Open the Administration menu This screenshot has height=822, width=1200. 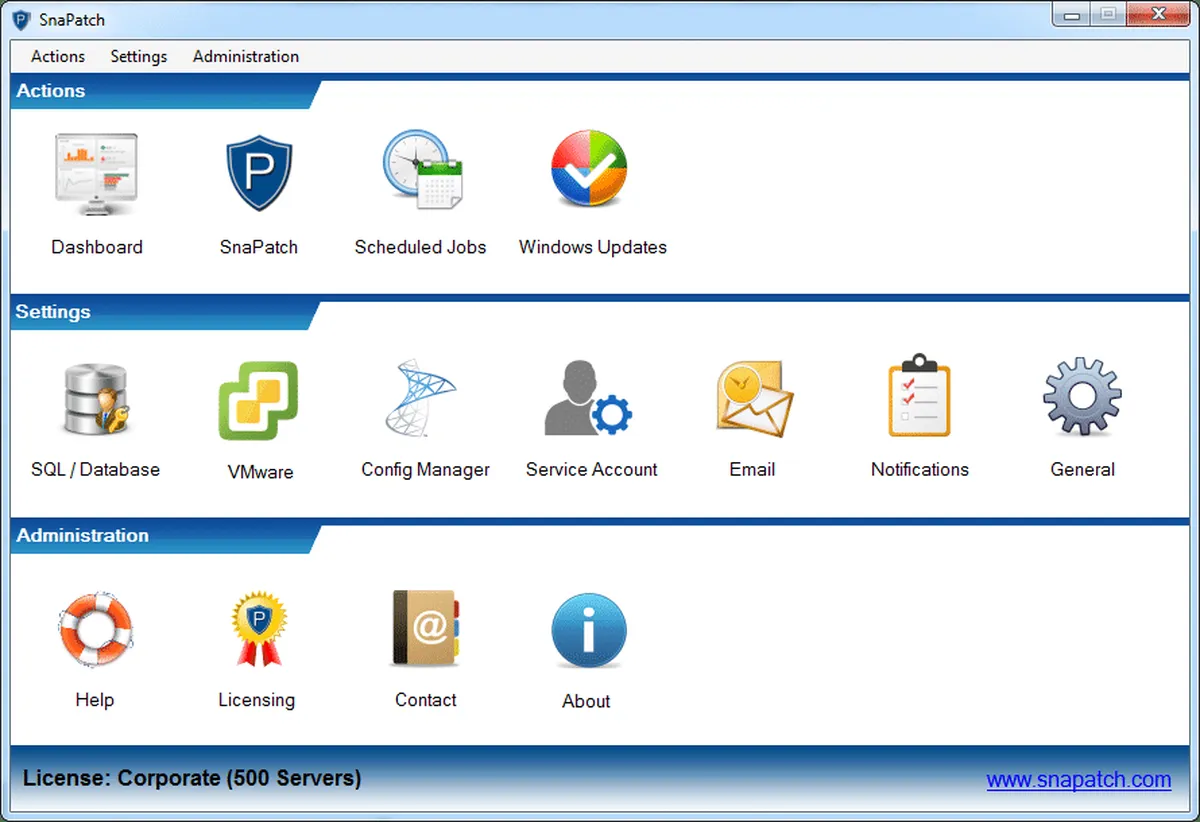click(x=246, y=57)
